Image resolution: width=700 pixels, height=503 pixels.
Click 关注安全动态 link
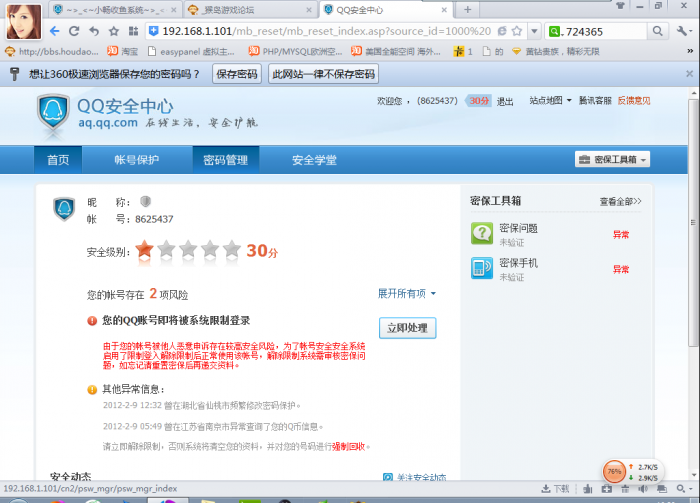(415, 477)
